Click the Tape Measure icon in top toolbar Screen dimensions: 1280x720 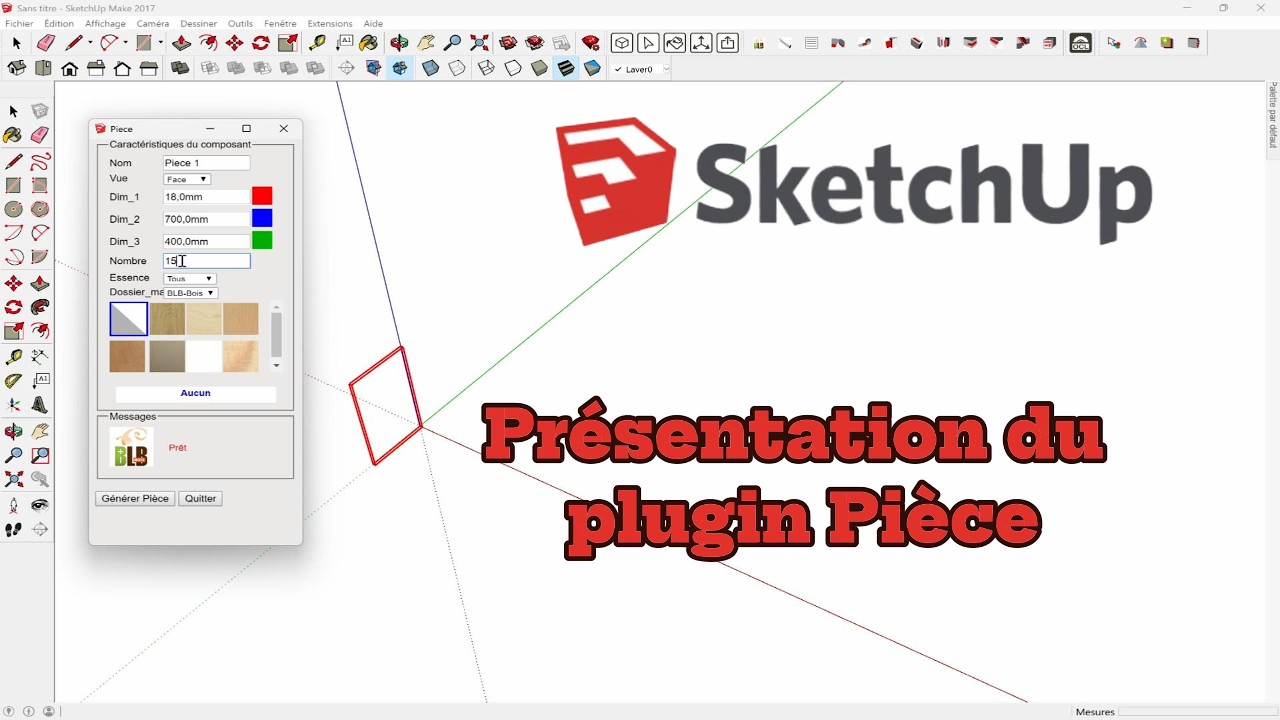click(x=317, y=43)
